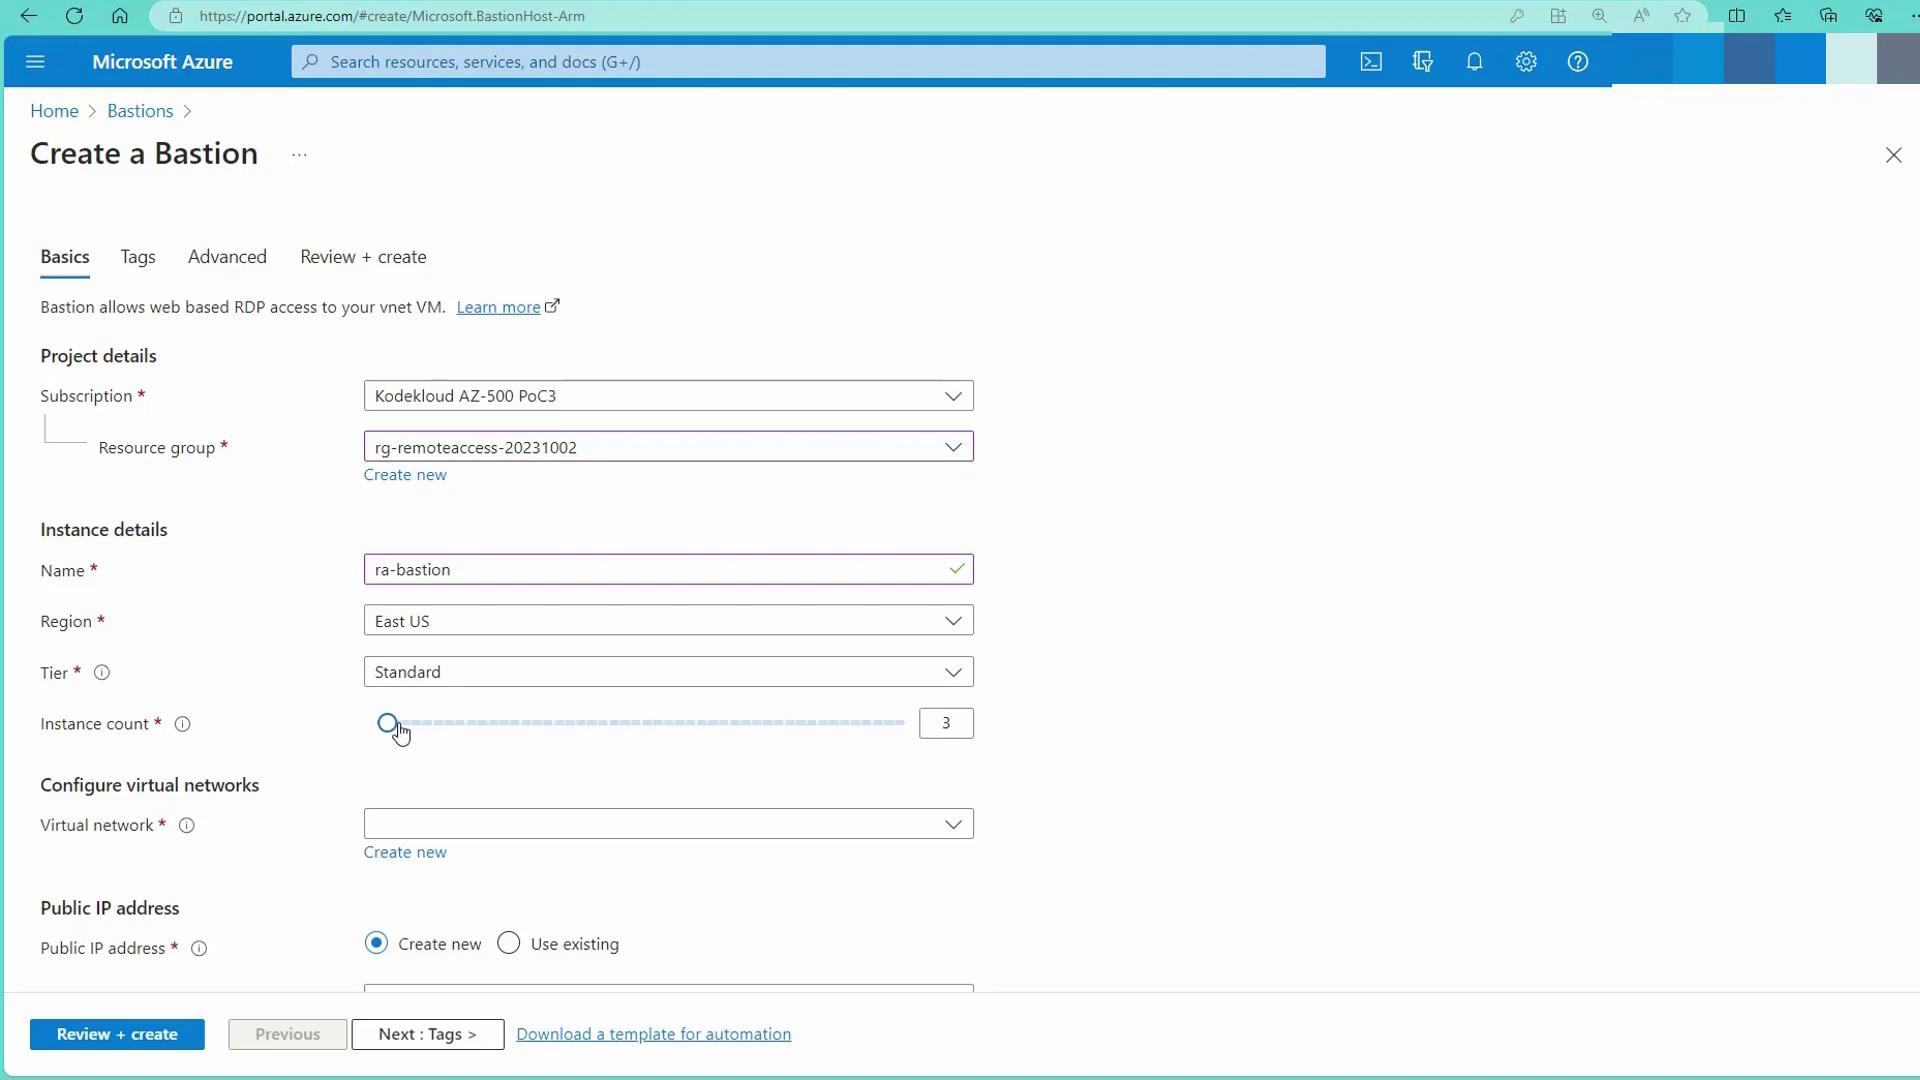Image resolution: width=1920 pixels, height=1080 pixels.
Task: Click the Name field containing ra-bastion
Action: tap(668, 570)
